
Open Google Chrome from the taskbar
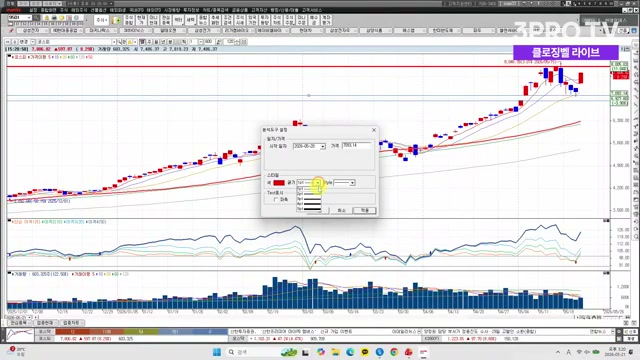coord(394,352)
